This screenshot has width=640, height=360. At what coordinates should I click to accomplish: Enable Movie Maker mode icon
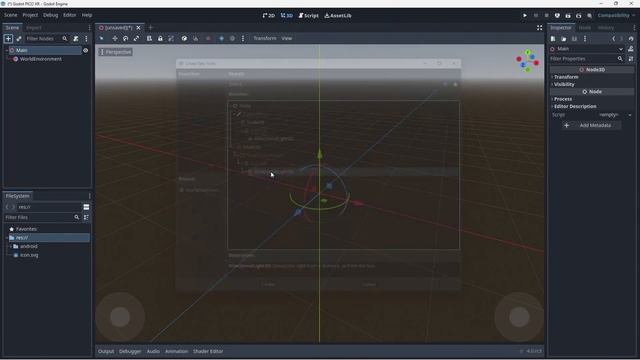589,16
